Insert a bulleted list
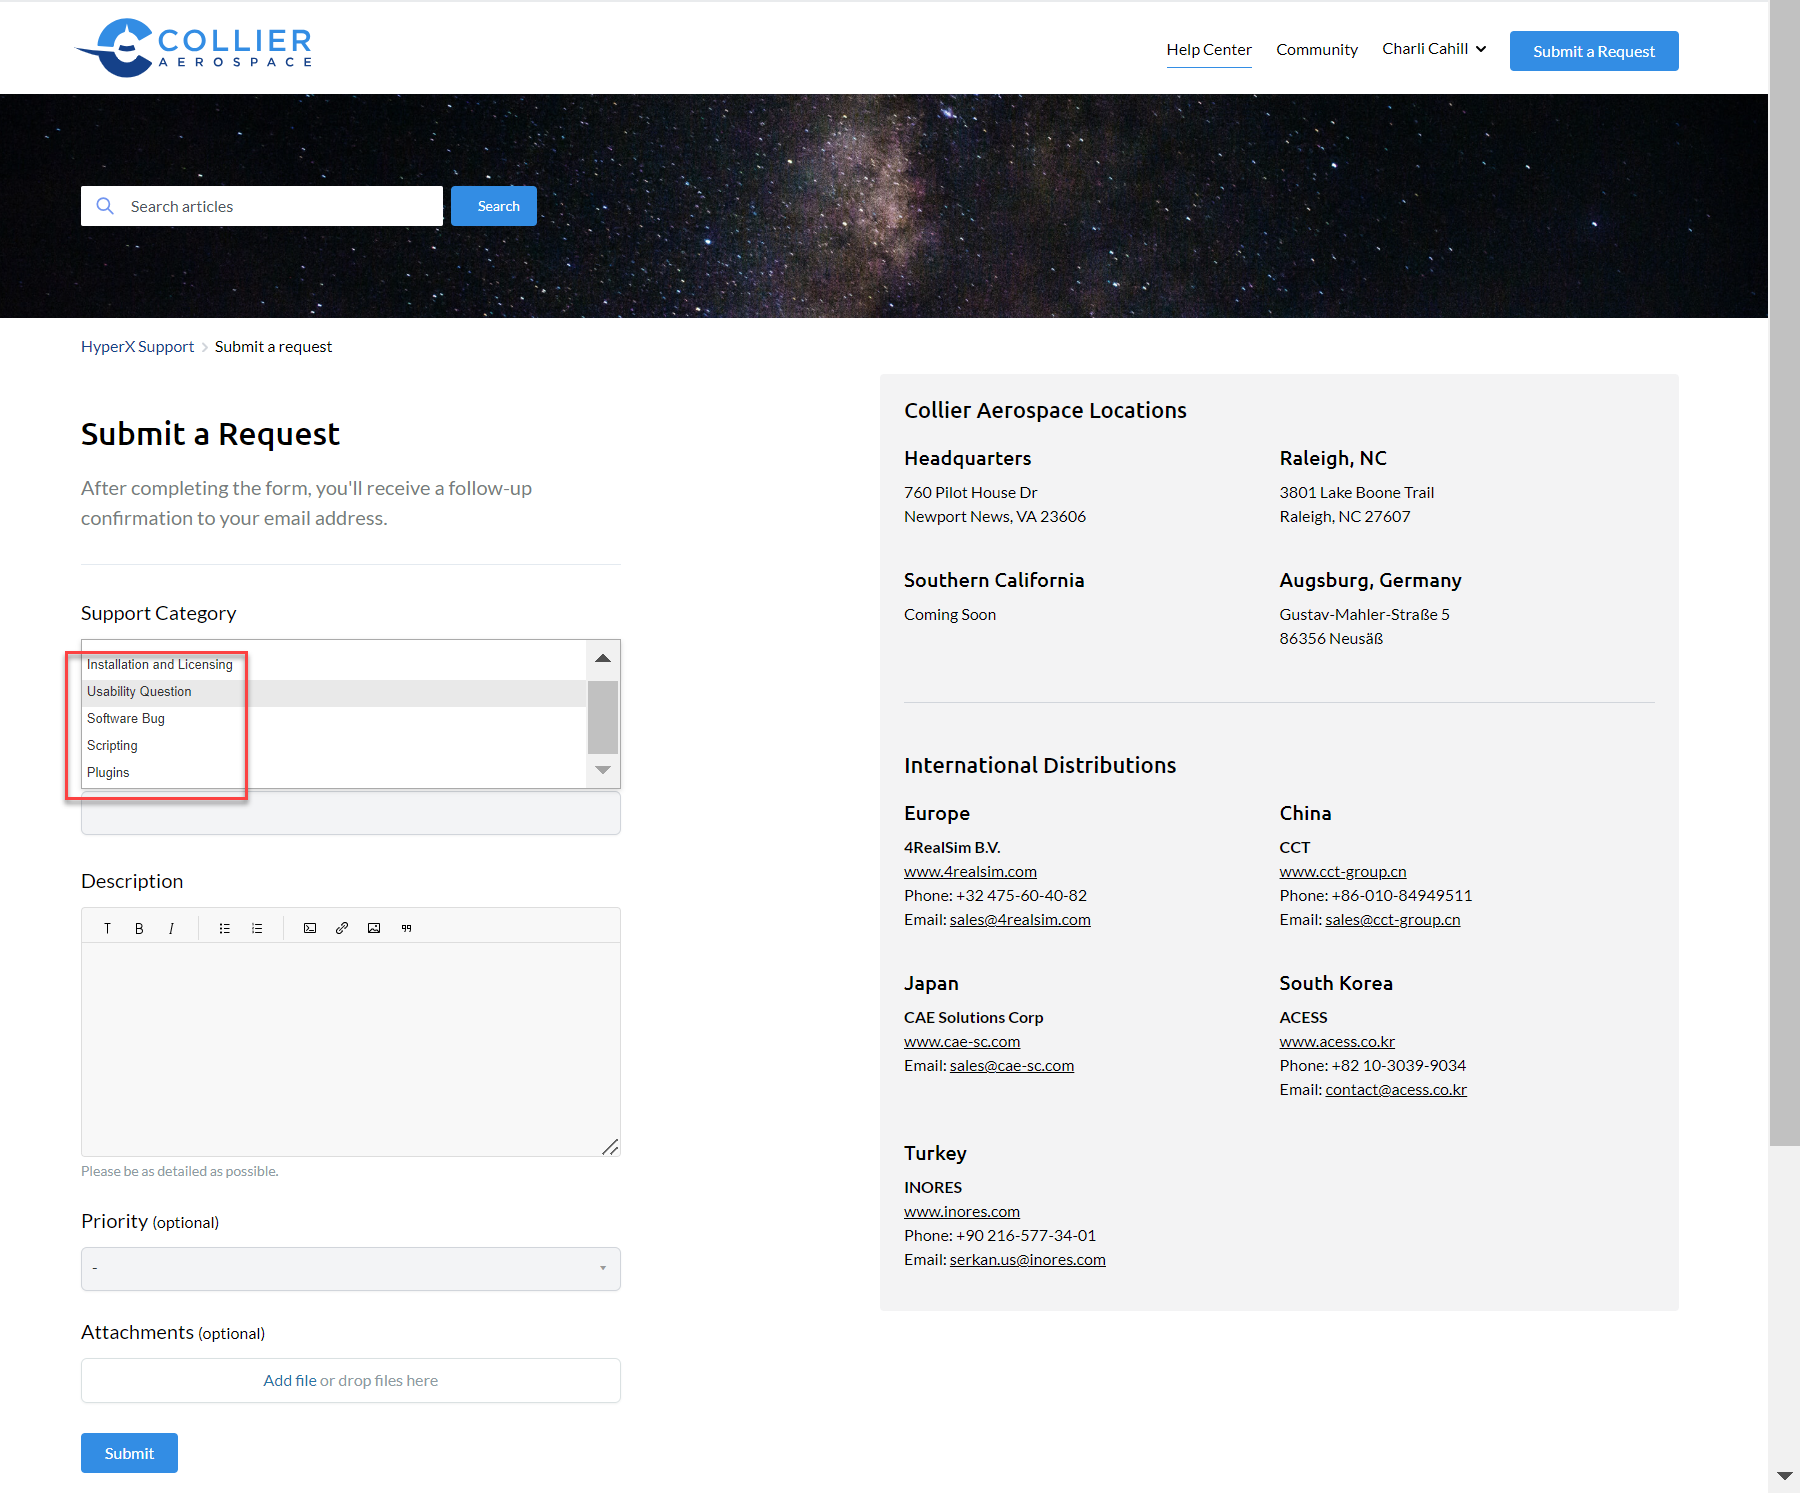Viewport: 1800px width, 1493px height. 225,928
